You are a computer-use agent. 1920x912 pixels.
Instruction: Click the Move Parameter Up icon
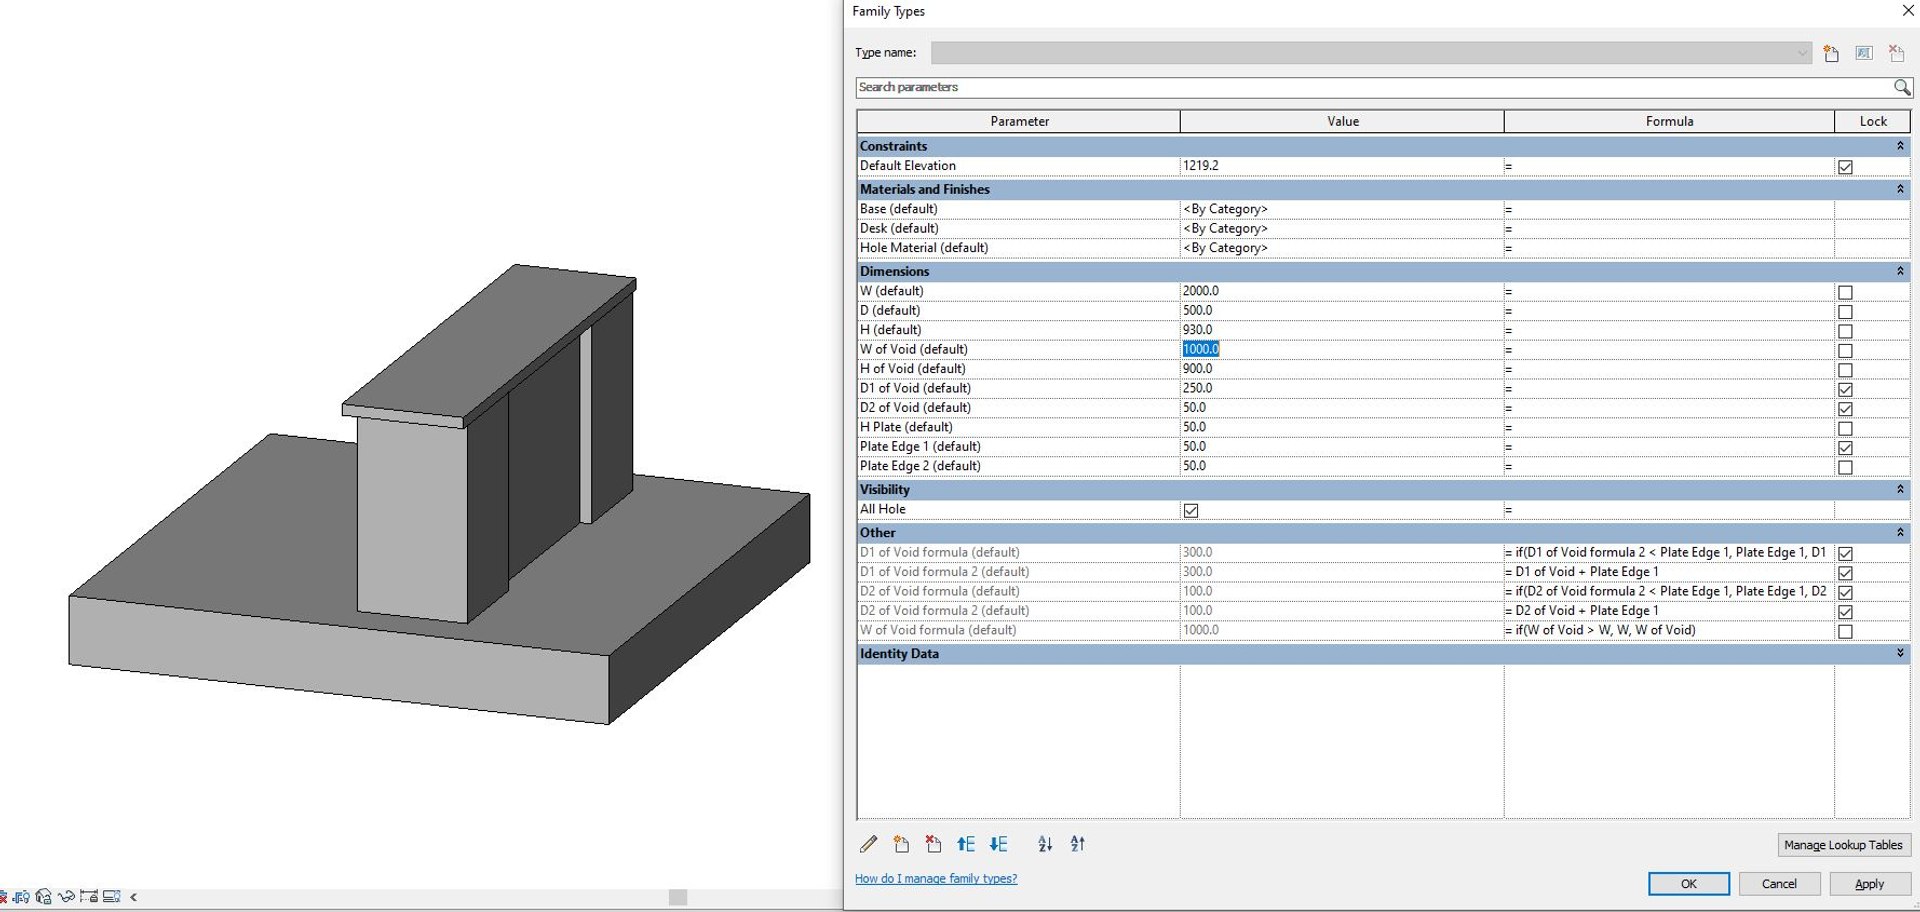pos(966,844)
